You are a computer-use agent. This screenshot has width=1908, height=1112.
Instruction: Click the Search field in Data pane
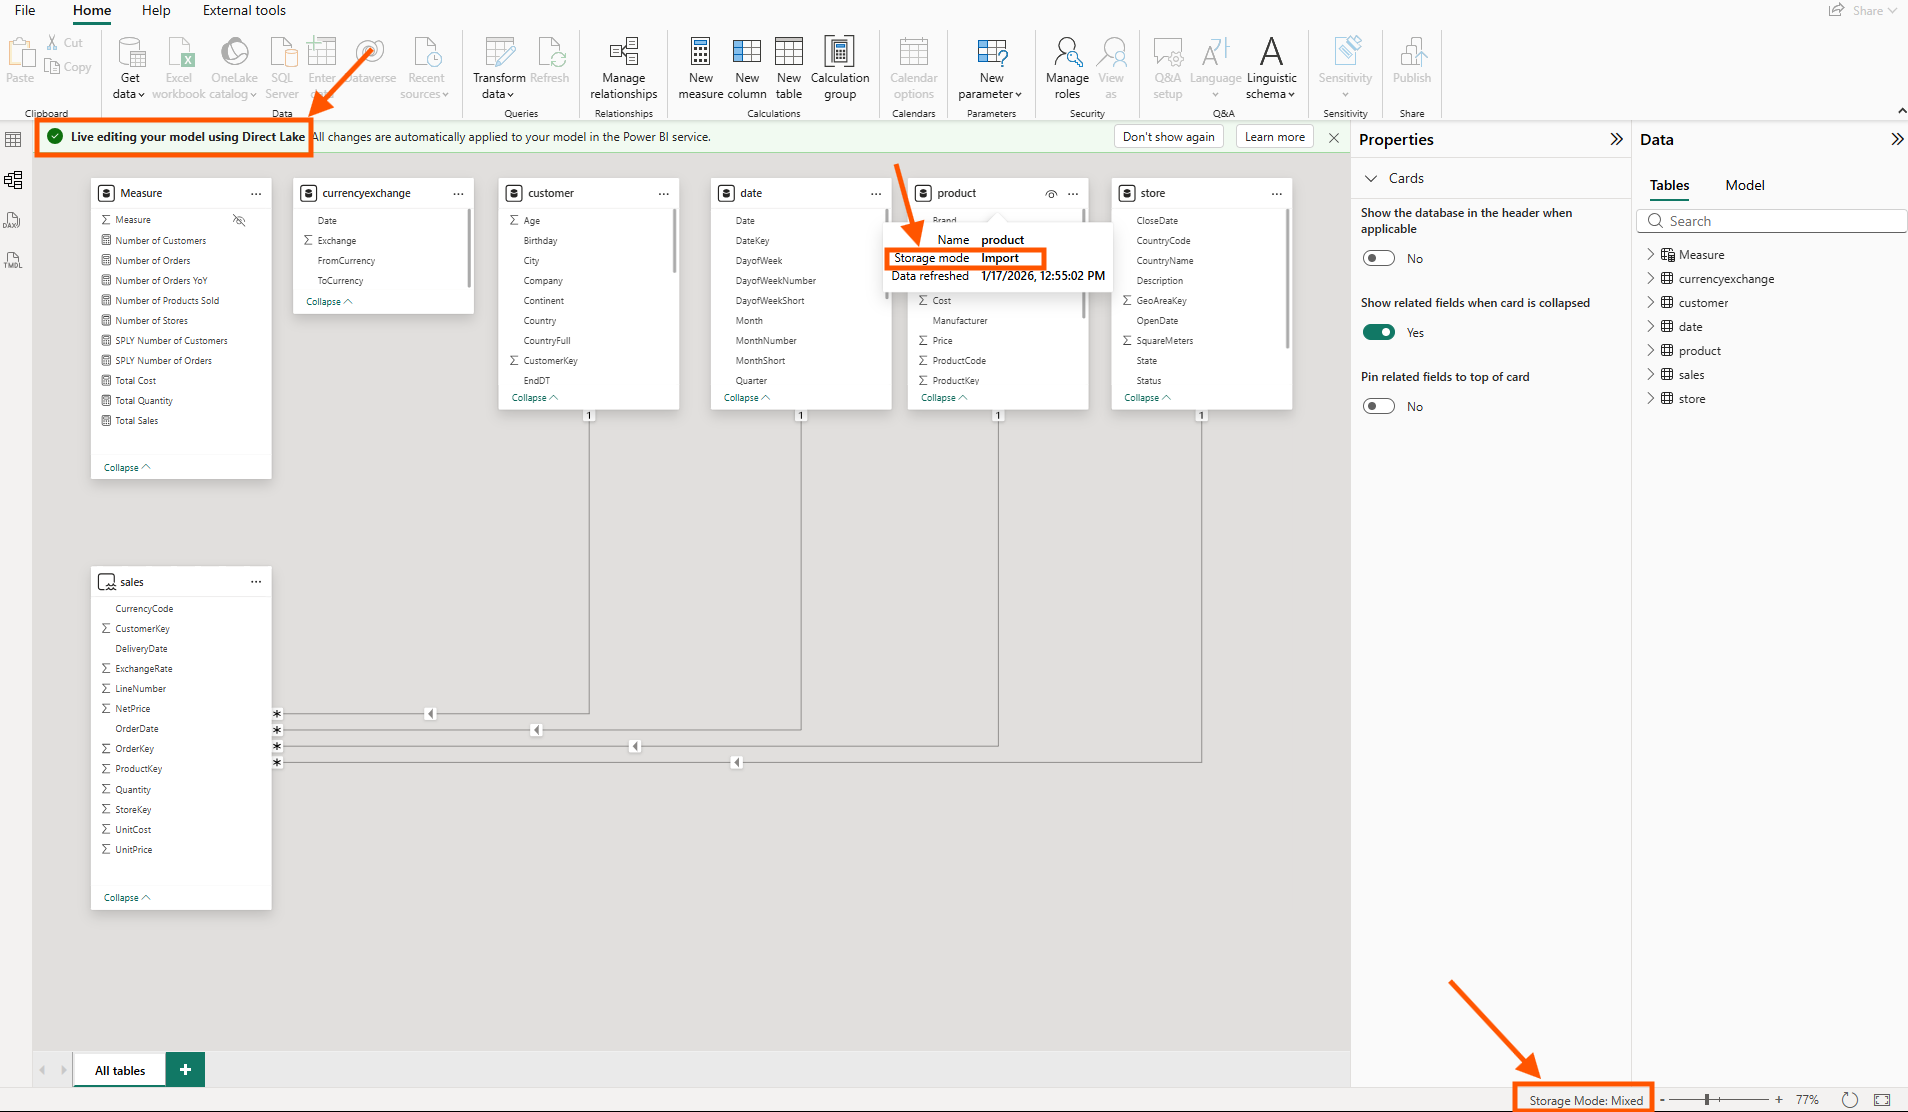tap(1771, 221)
